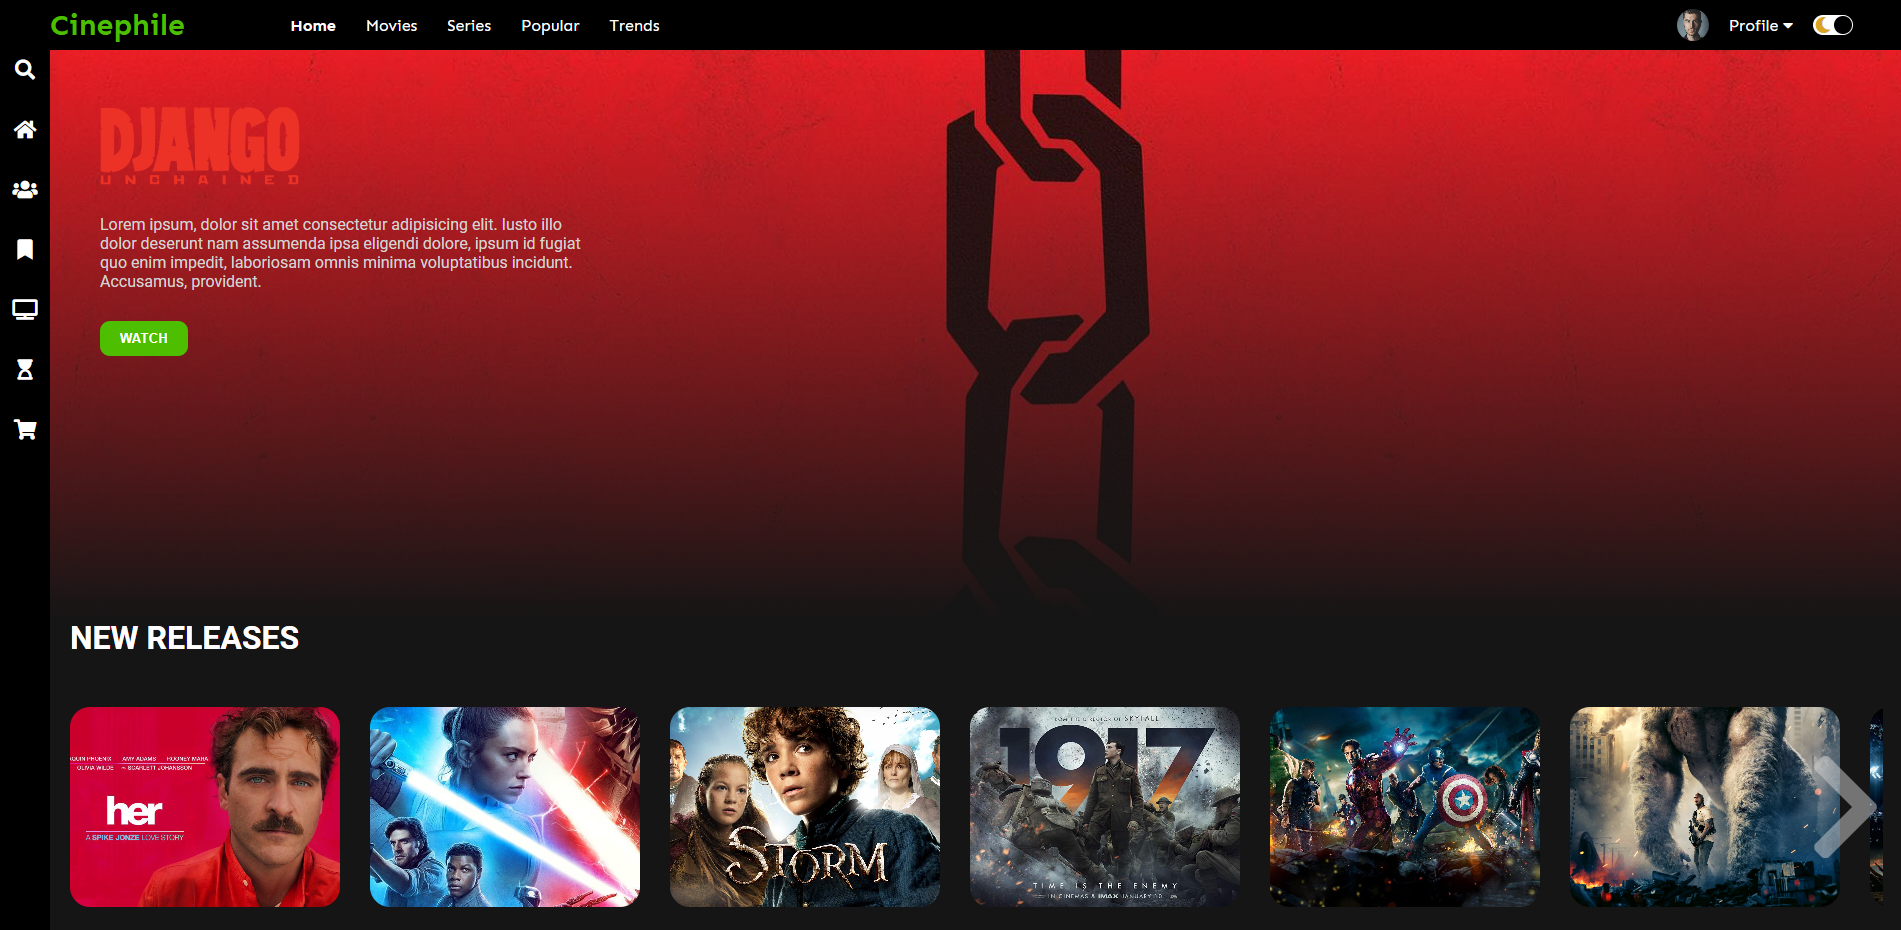The width and height of the screenshot is (1901, 930).
Task: Click the Cinephile logo
Action: pos(117,26)
